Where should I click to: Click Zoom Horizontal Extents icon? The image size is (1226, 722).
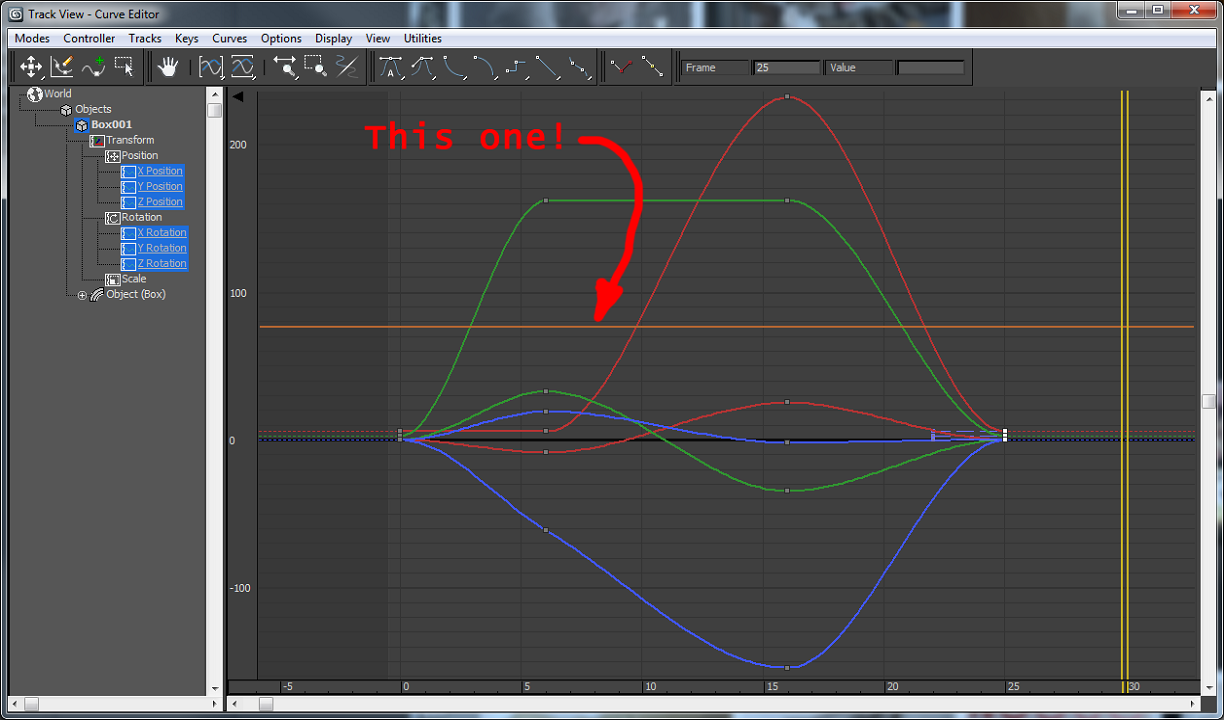(x=211, y=67)
